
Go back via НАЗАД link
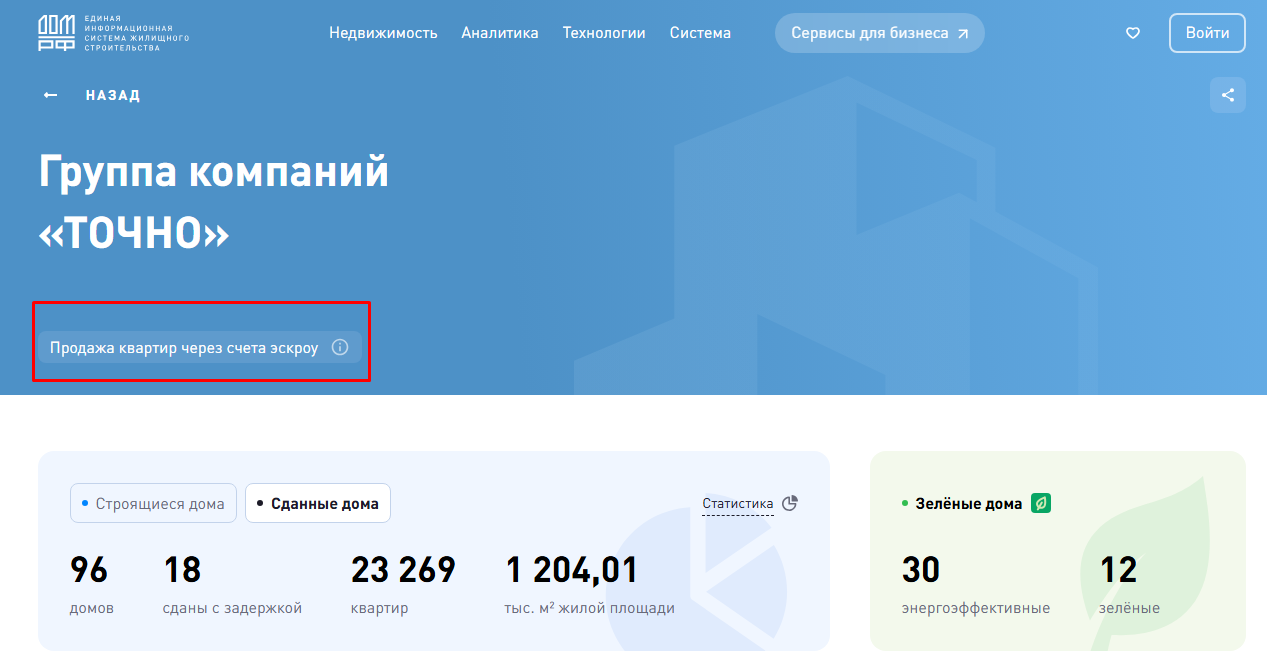coord(113,95)
